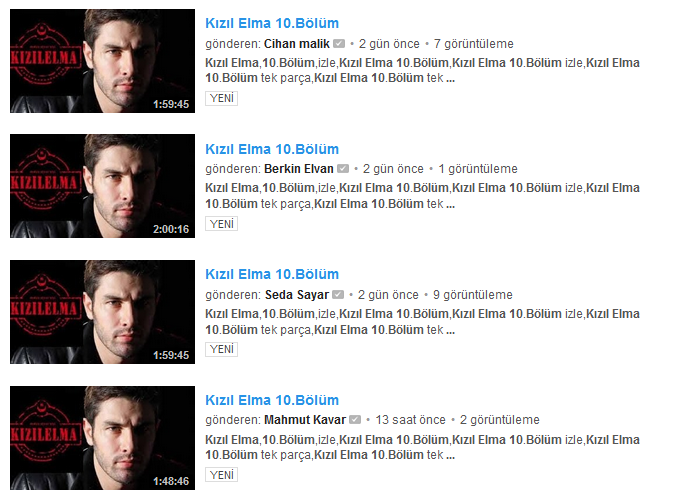Screen dimensions: 673x498
Task: Open Kızıl Elma 10.Bölüm title by Mahmut Kavar
Action: coord(272,400)
